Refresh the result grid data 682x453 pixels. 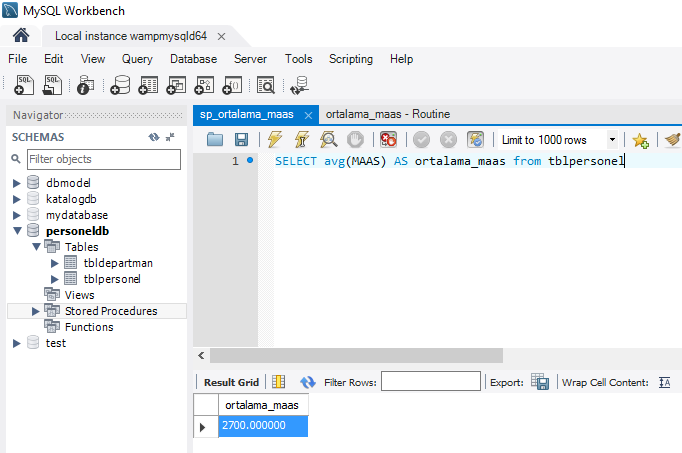click(308, 382)
